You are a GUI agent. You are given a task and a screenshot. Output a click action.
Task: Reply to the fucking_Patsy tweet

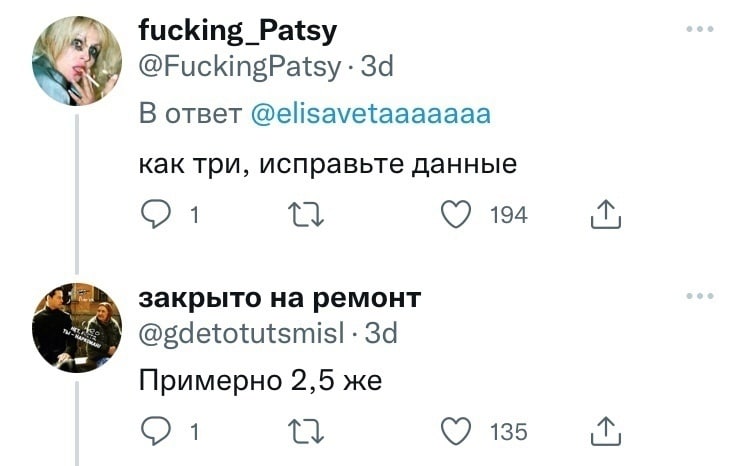(156, 215)
